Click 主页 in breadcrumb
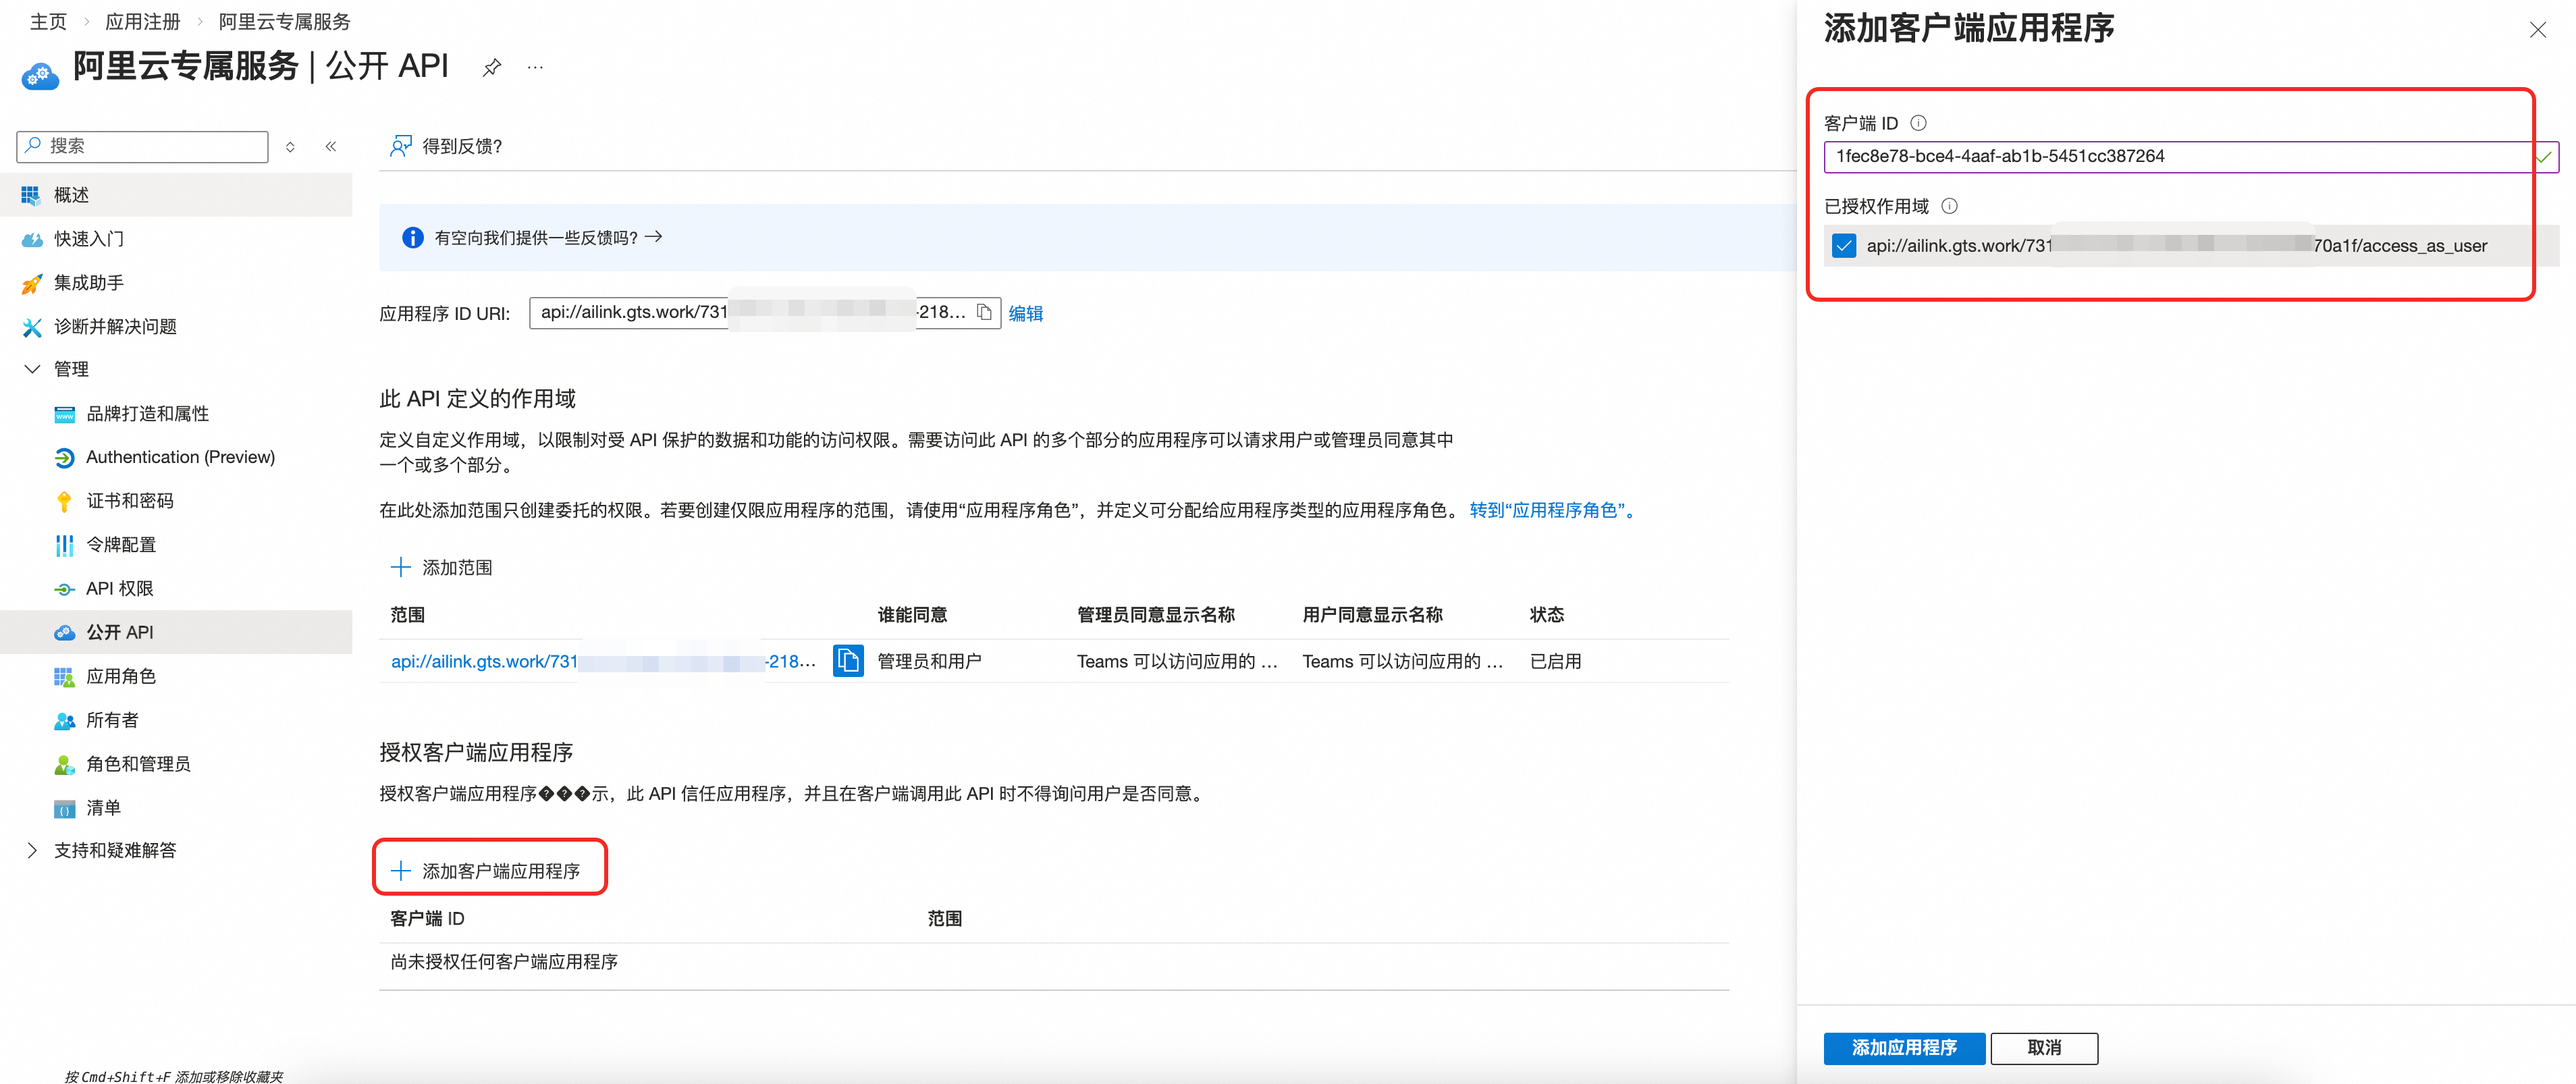 [x=48, y=22]
